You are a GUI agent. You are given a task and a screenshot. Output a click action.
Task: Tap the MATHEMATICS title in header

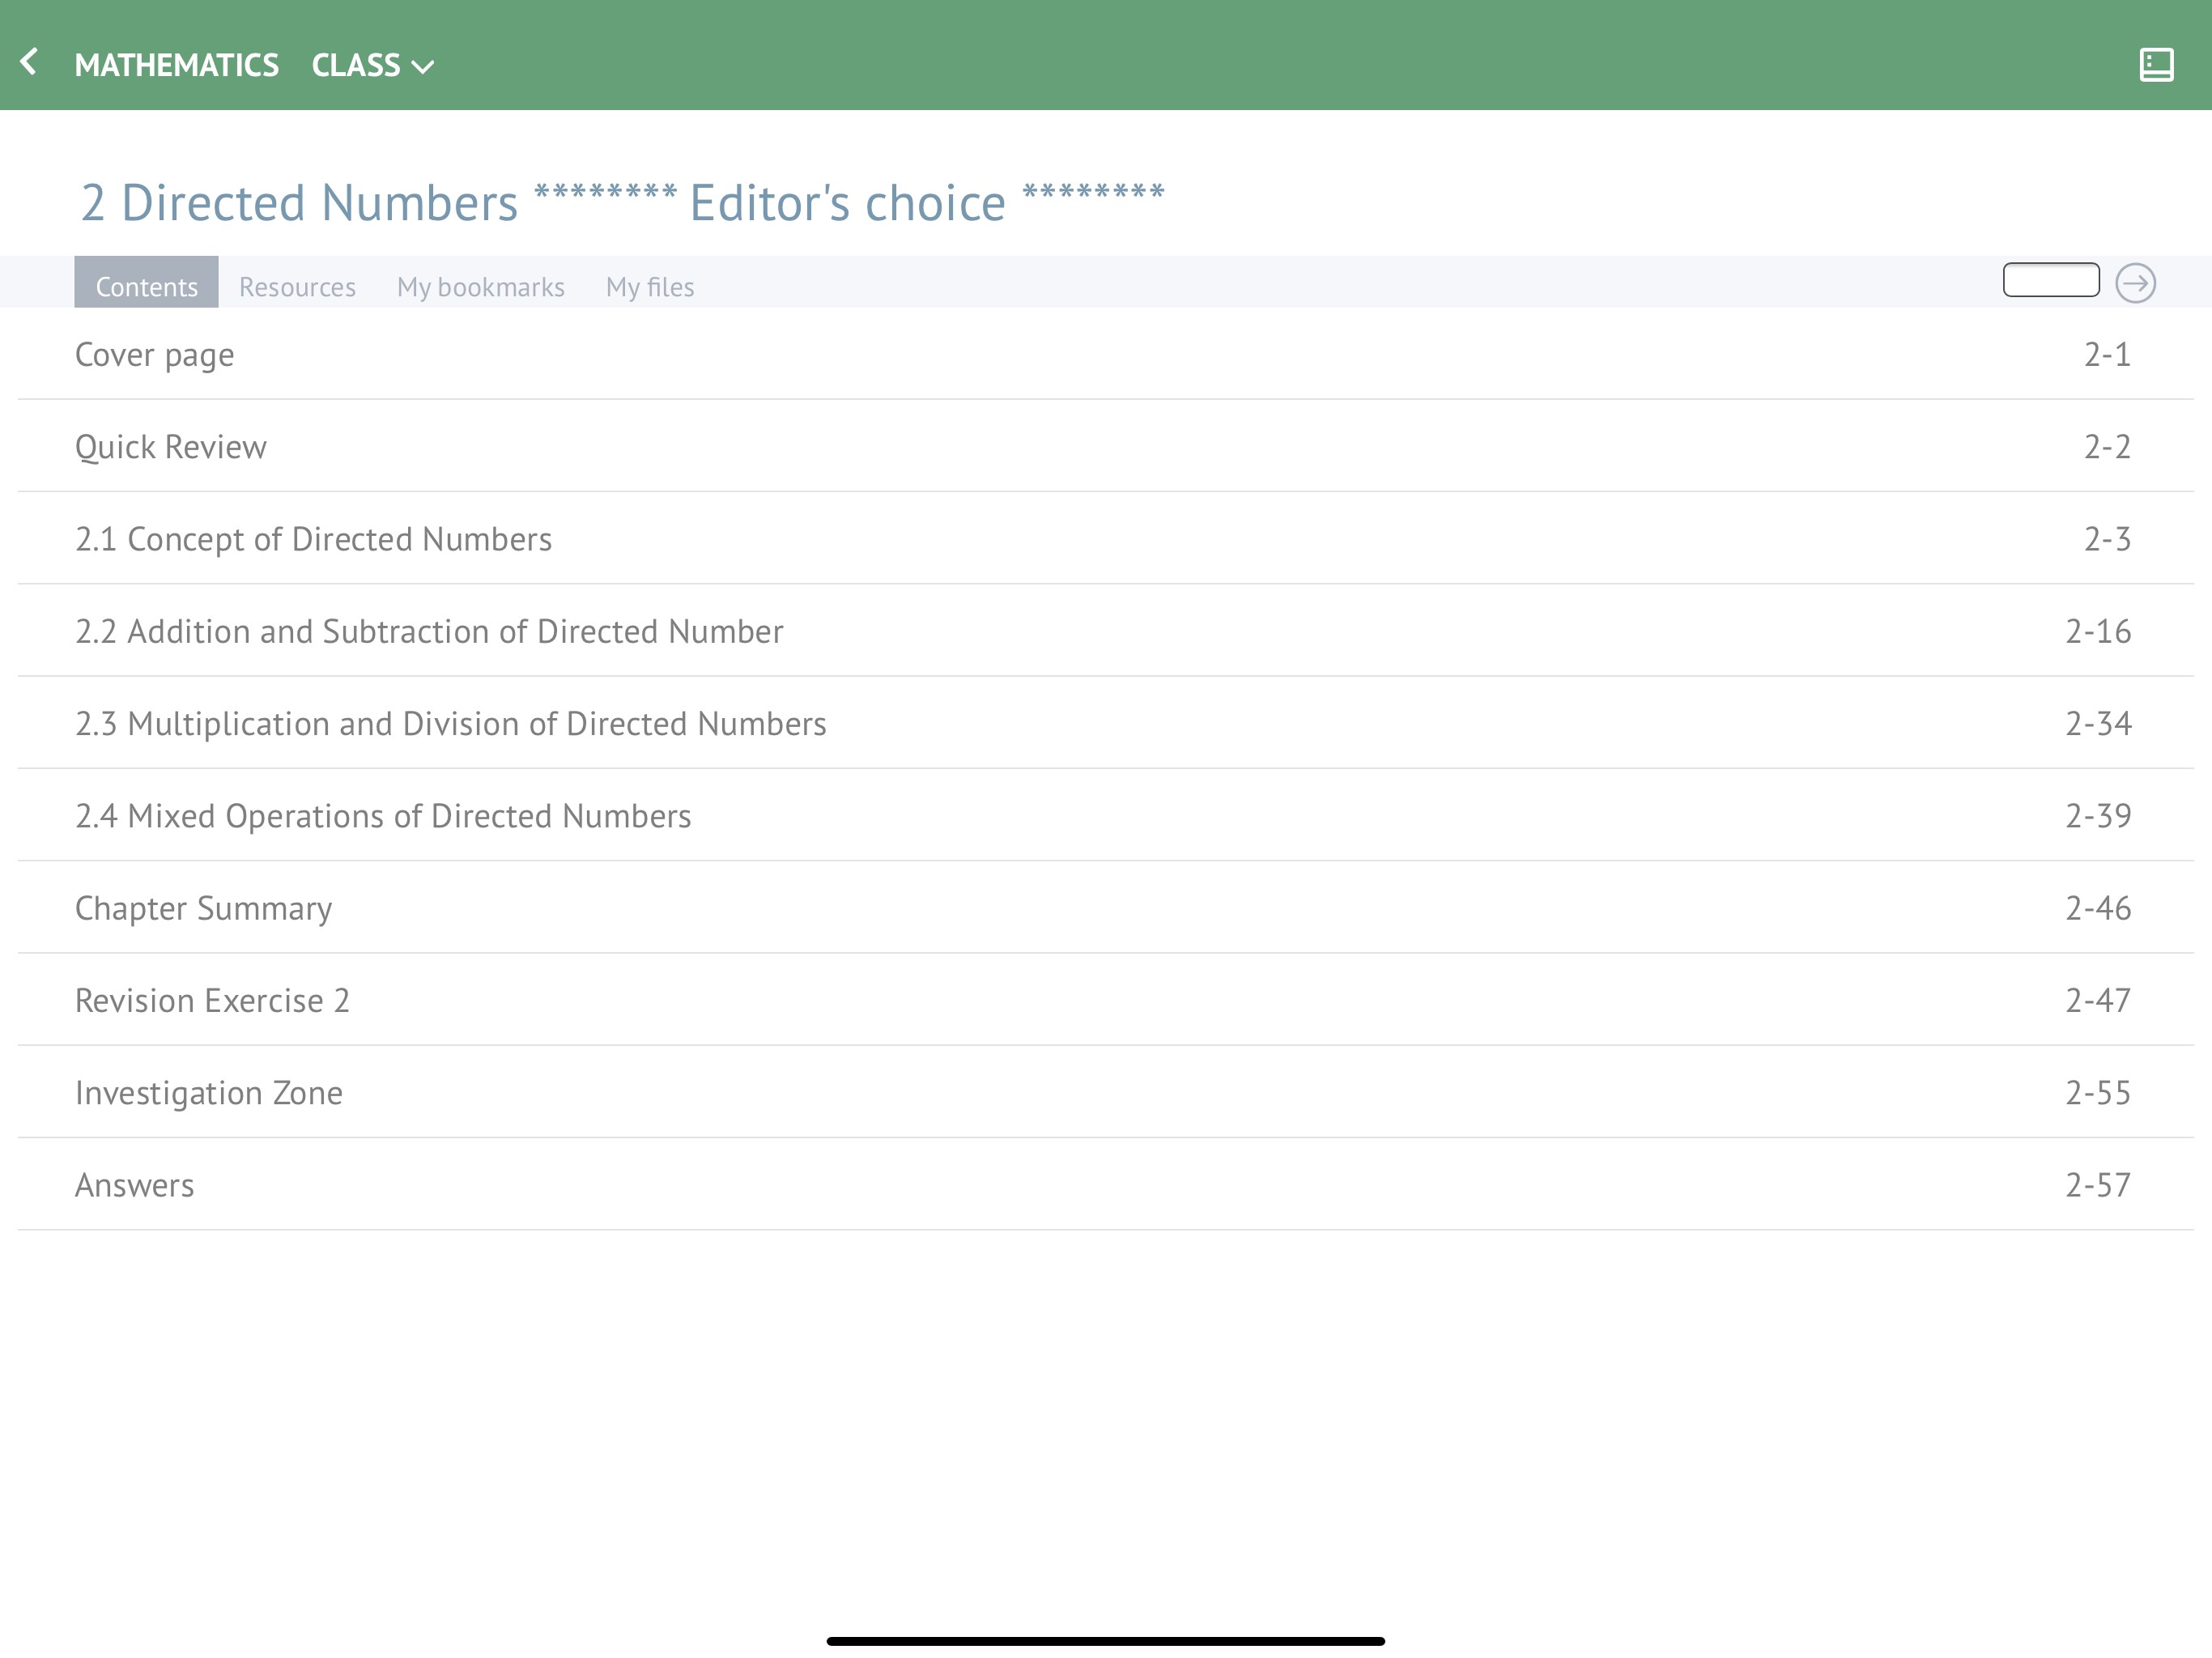176,66
